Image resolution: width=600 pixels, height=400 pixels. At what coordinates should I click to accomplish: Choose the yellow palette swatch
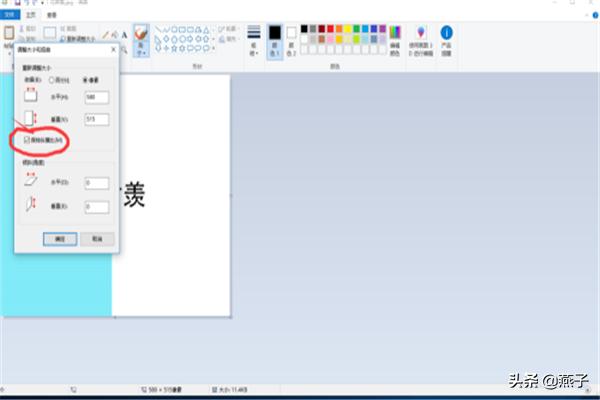(348, 29)
